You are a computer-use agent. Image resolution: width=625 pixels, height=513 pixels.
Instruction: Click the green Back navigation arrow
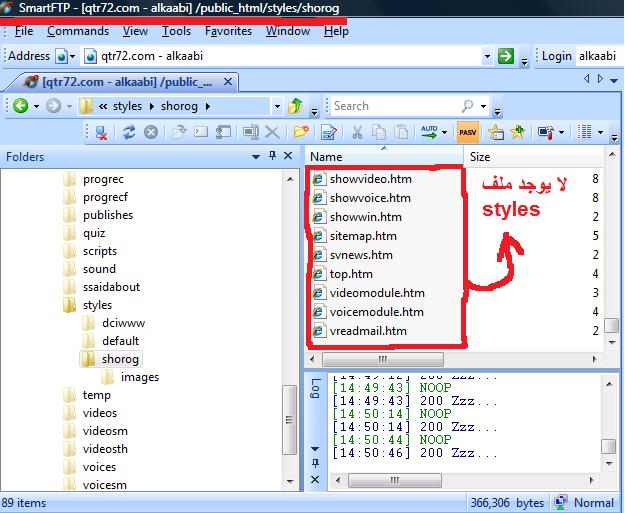click(x=19, y=106)
